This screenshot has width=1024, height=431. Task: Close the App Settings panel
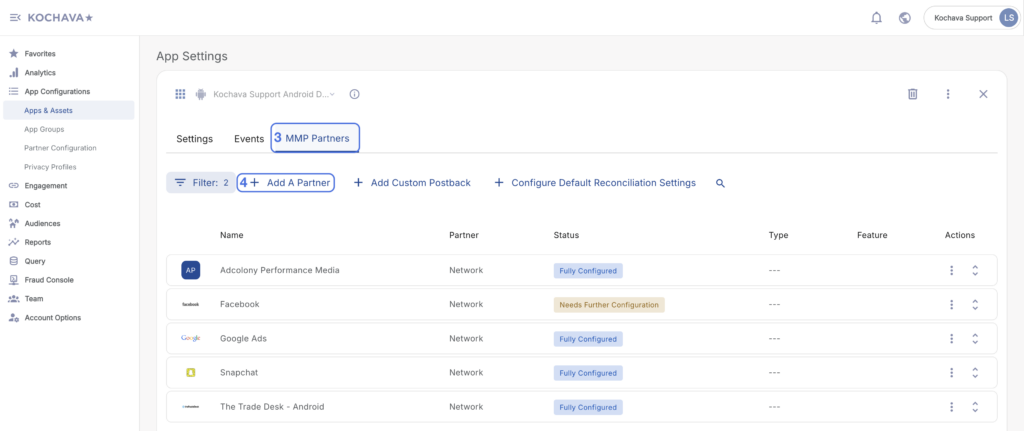point(983,94)
